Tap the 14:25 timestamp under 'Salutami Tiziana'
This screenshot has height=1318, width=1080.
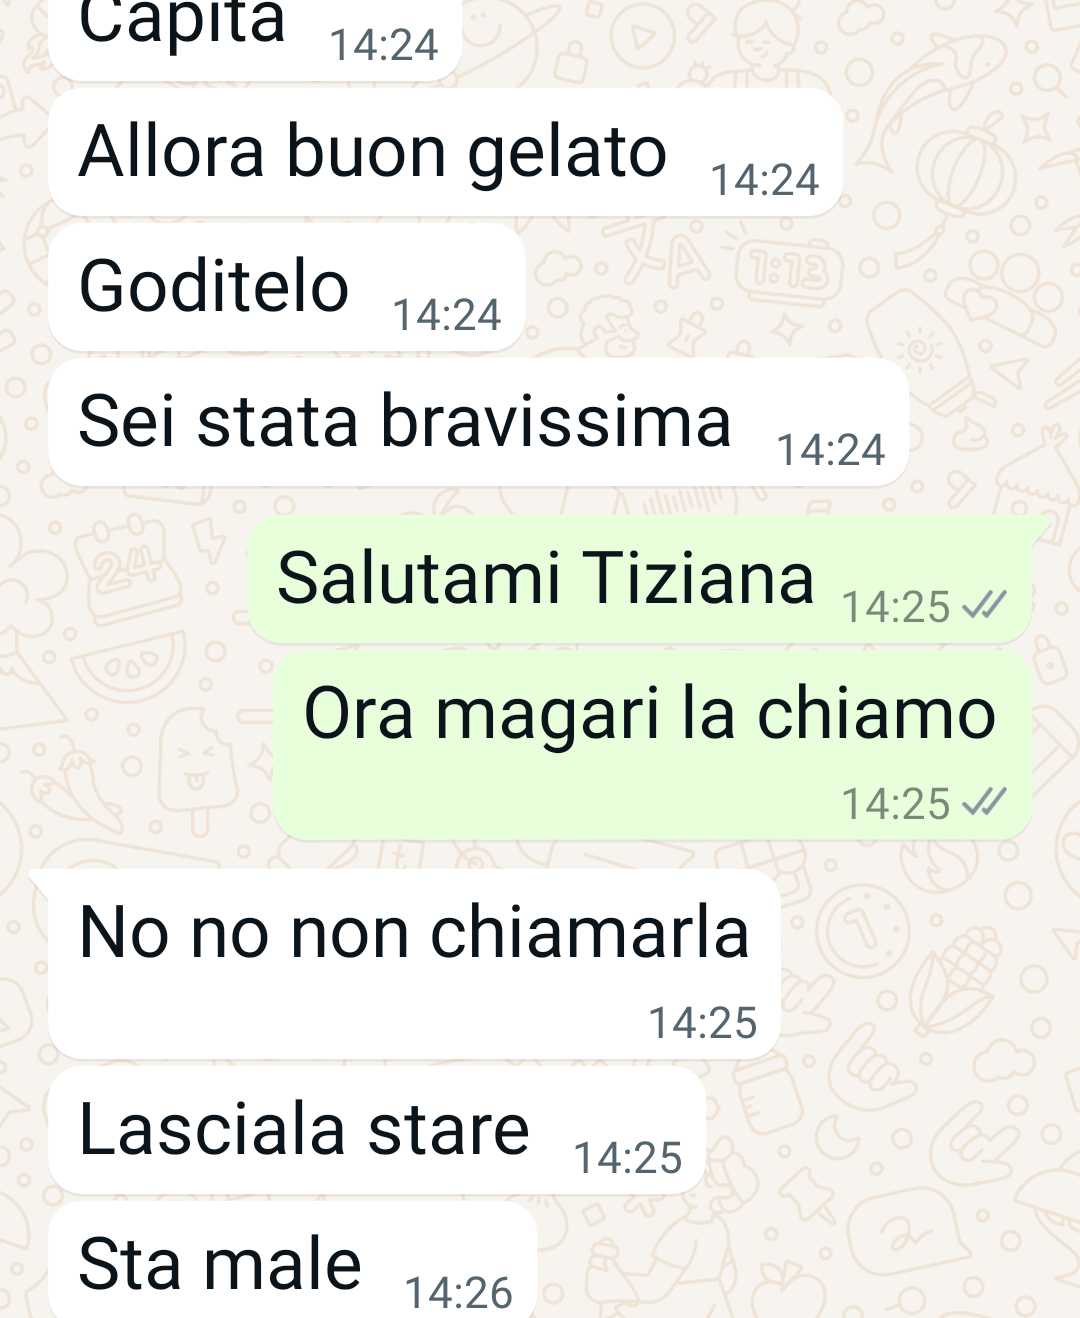point(896,607)
